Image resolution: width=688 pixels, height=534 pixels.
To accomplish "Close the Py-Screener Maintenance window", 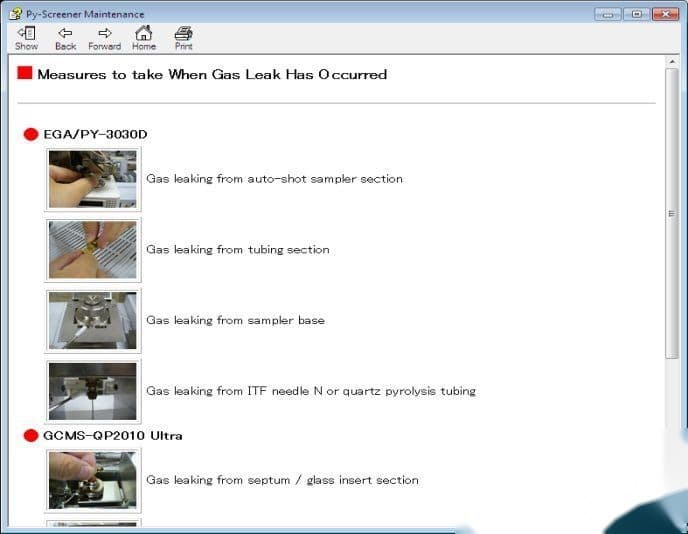I will [665, 14].
